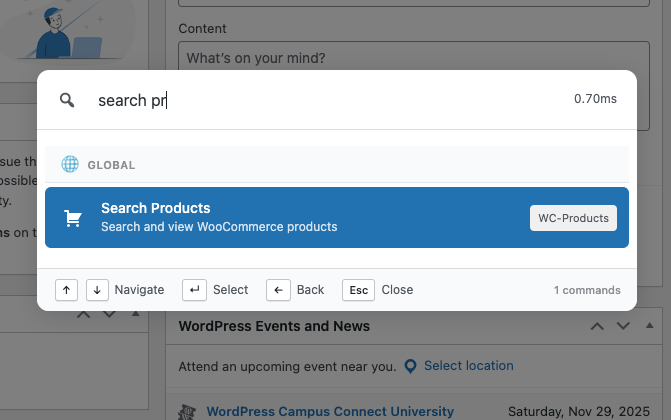Screen dimensions: 671x420
Task: Click the WC-Products badge
Action: click(x=573, y=218)
